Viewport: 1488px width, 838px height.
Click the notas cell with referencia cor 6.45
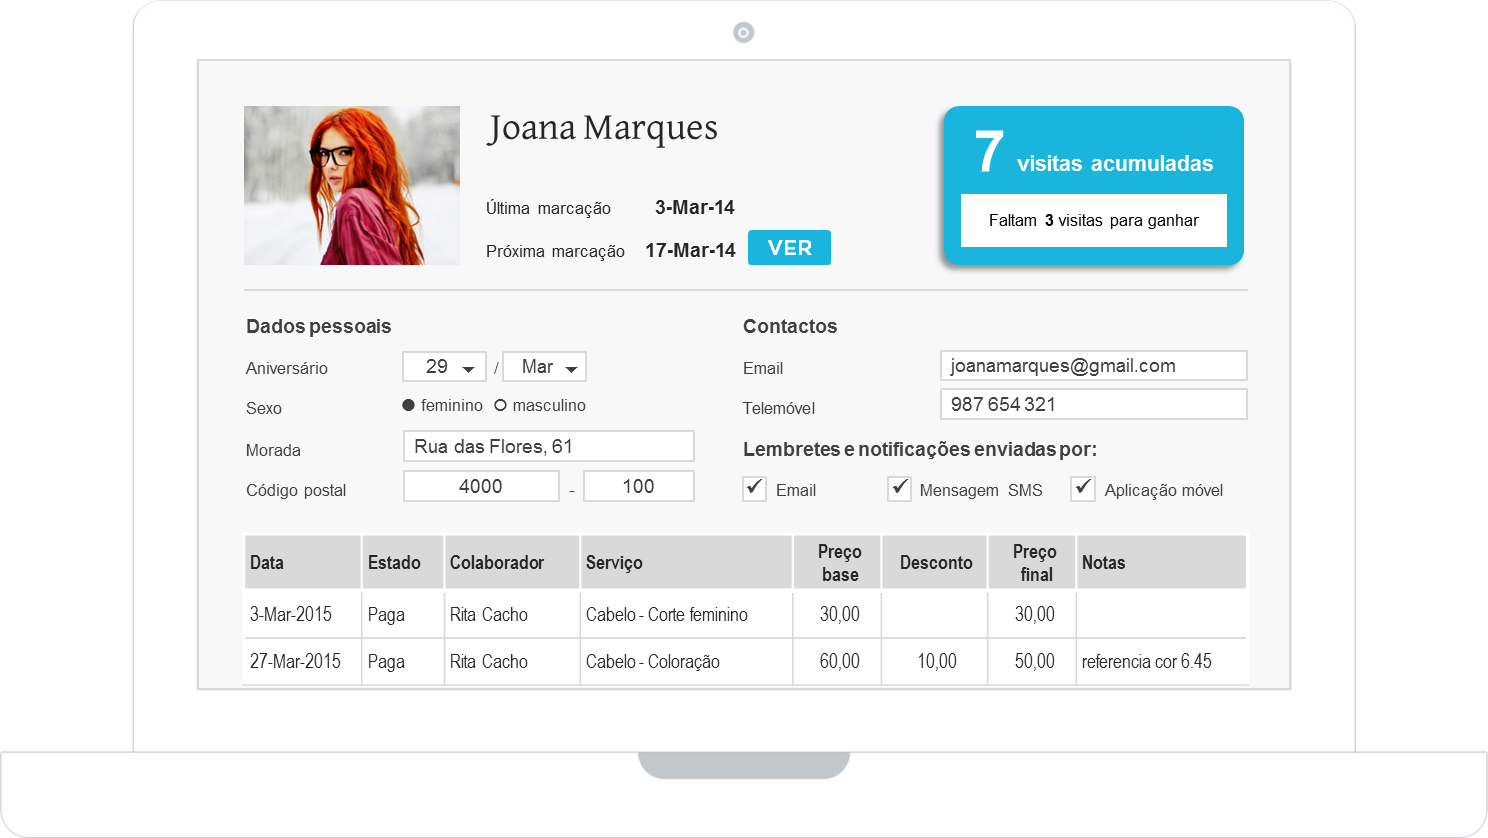coord(1160,661)
